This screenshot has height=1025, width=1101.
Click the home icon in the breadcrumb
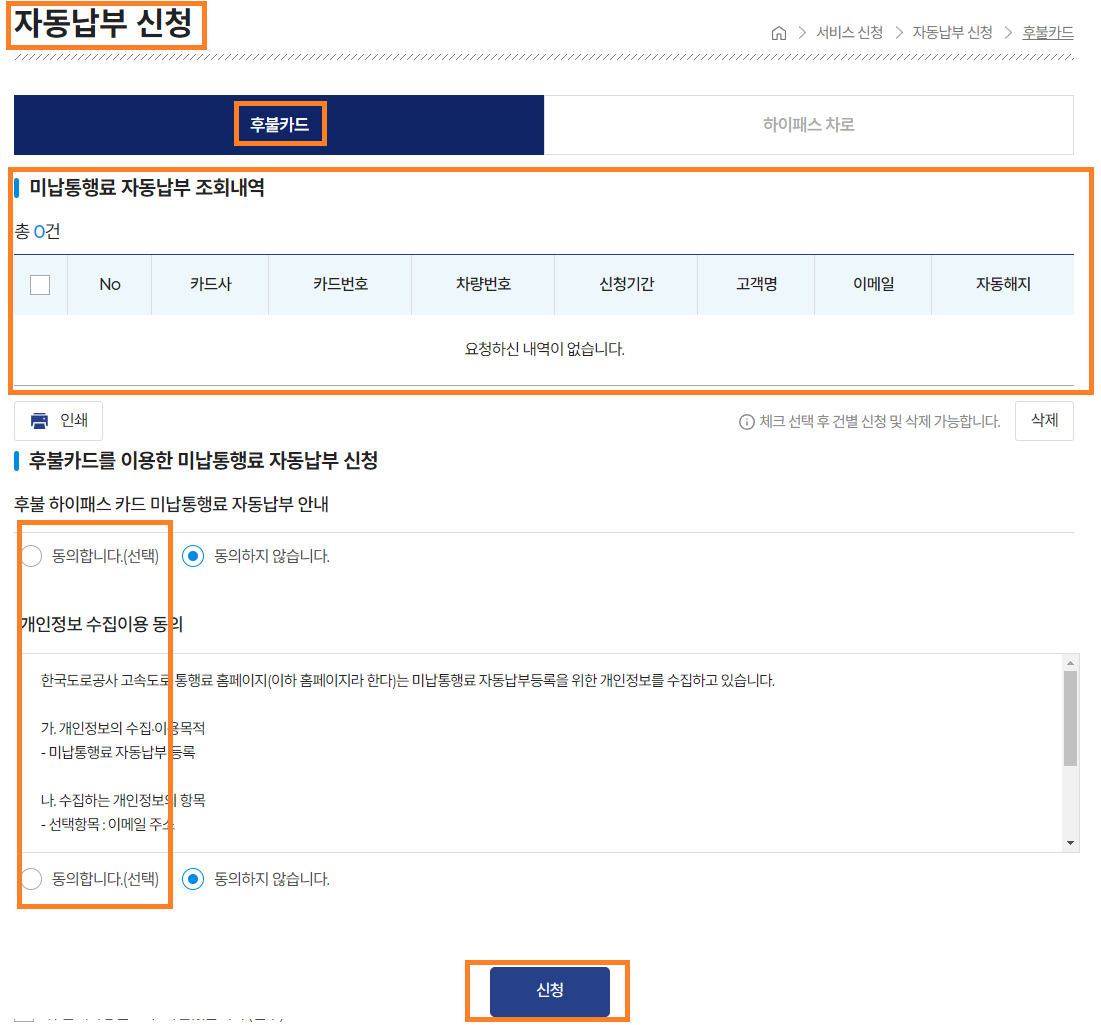pyautogui.click(x=779, y=32)
